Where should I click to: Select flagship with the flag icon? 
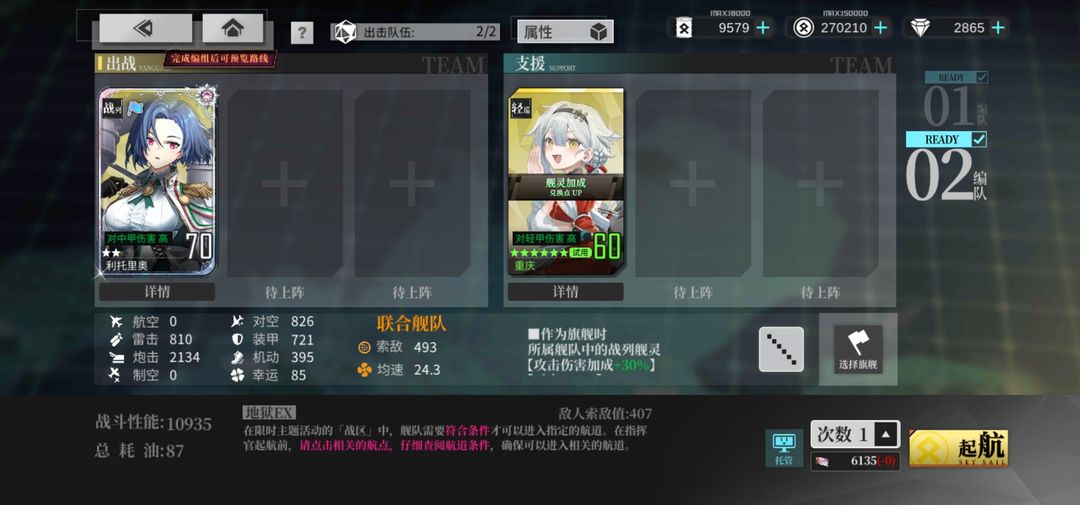(x=858, y=349)
